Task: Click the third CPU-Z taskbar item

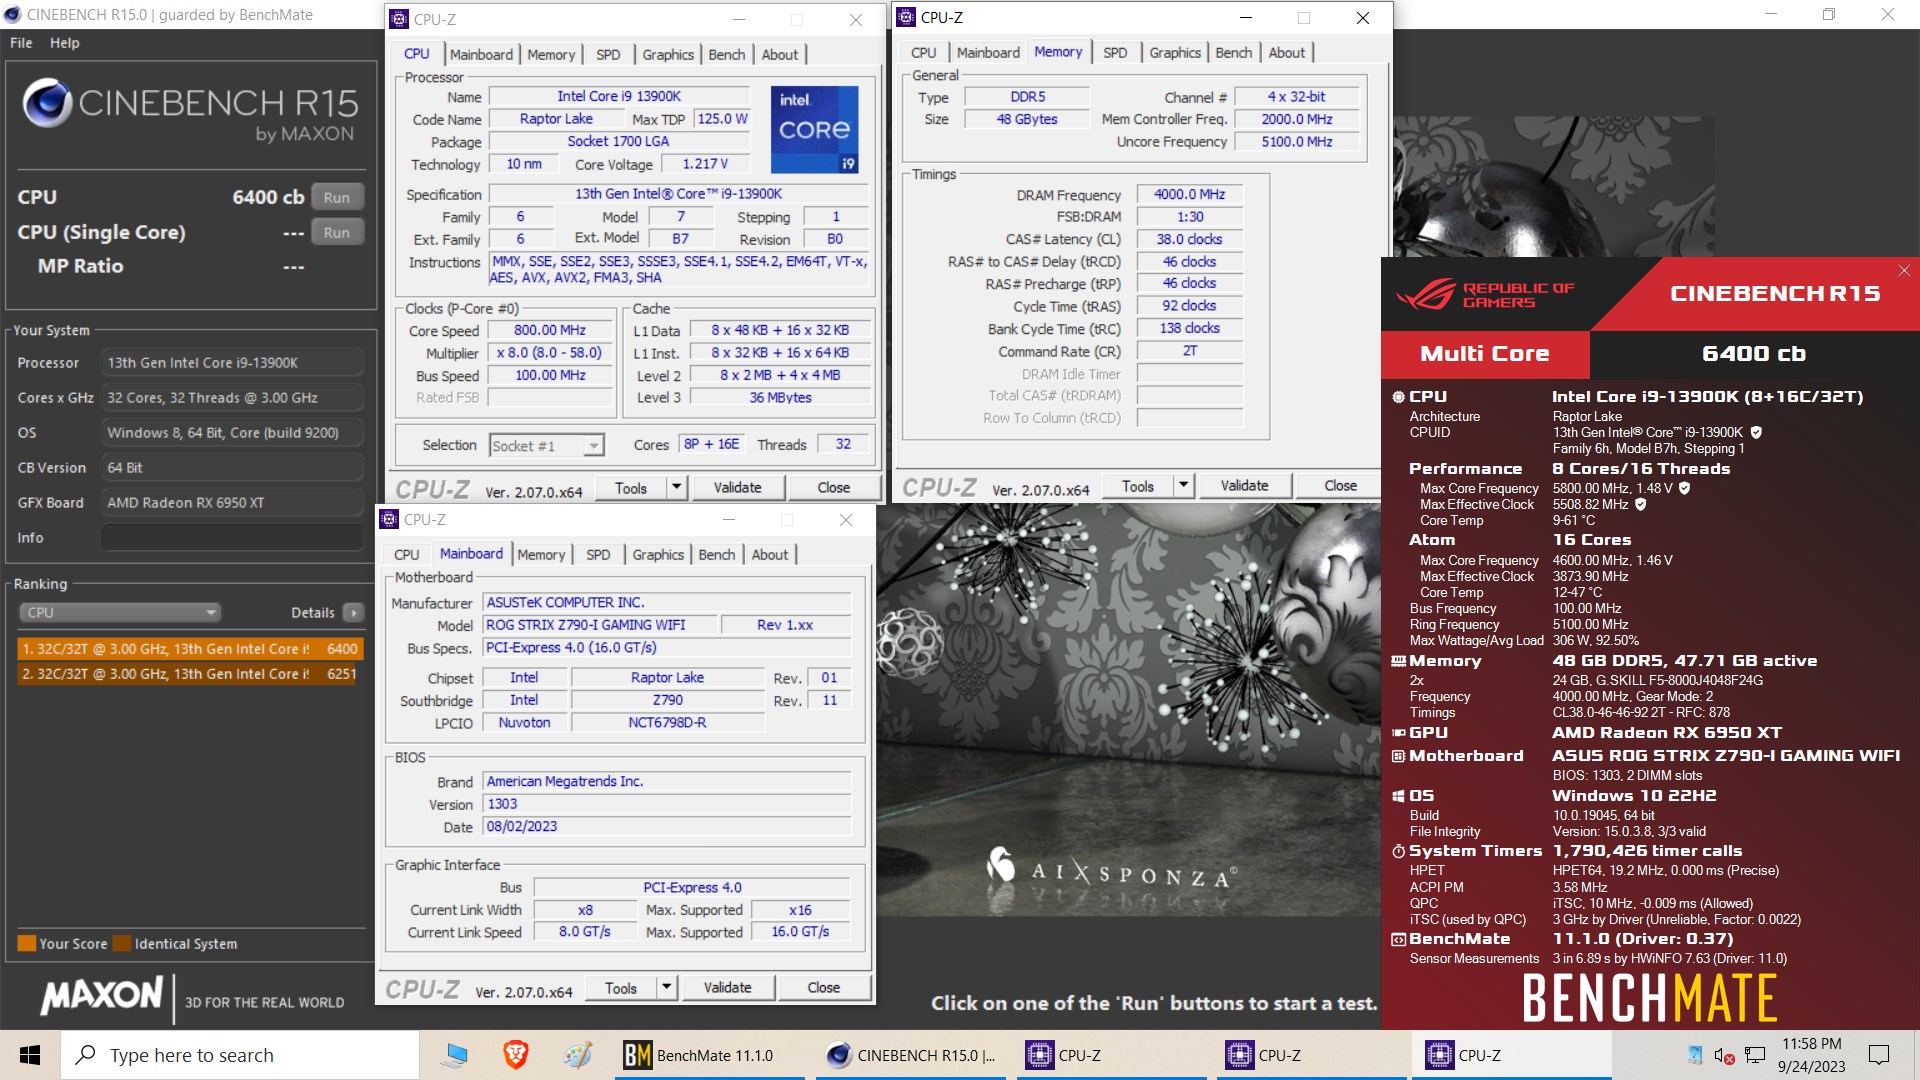Action: [x=1511, y=1055]
